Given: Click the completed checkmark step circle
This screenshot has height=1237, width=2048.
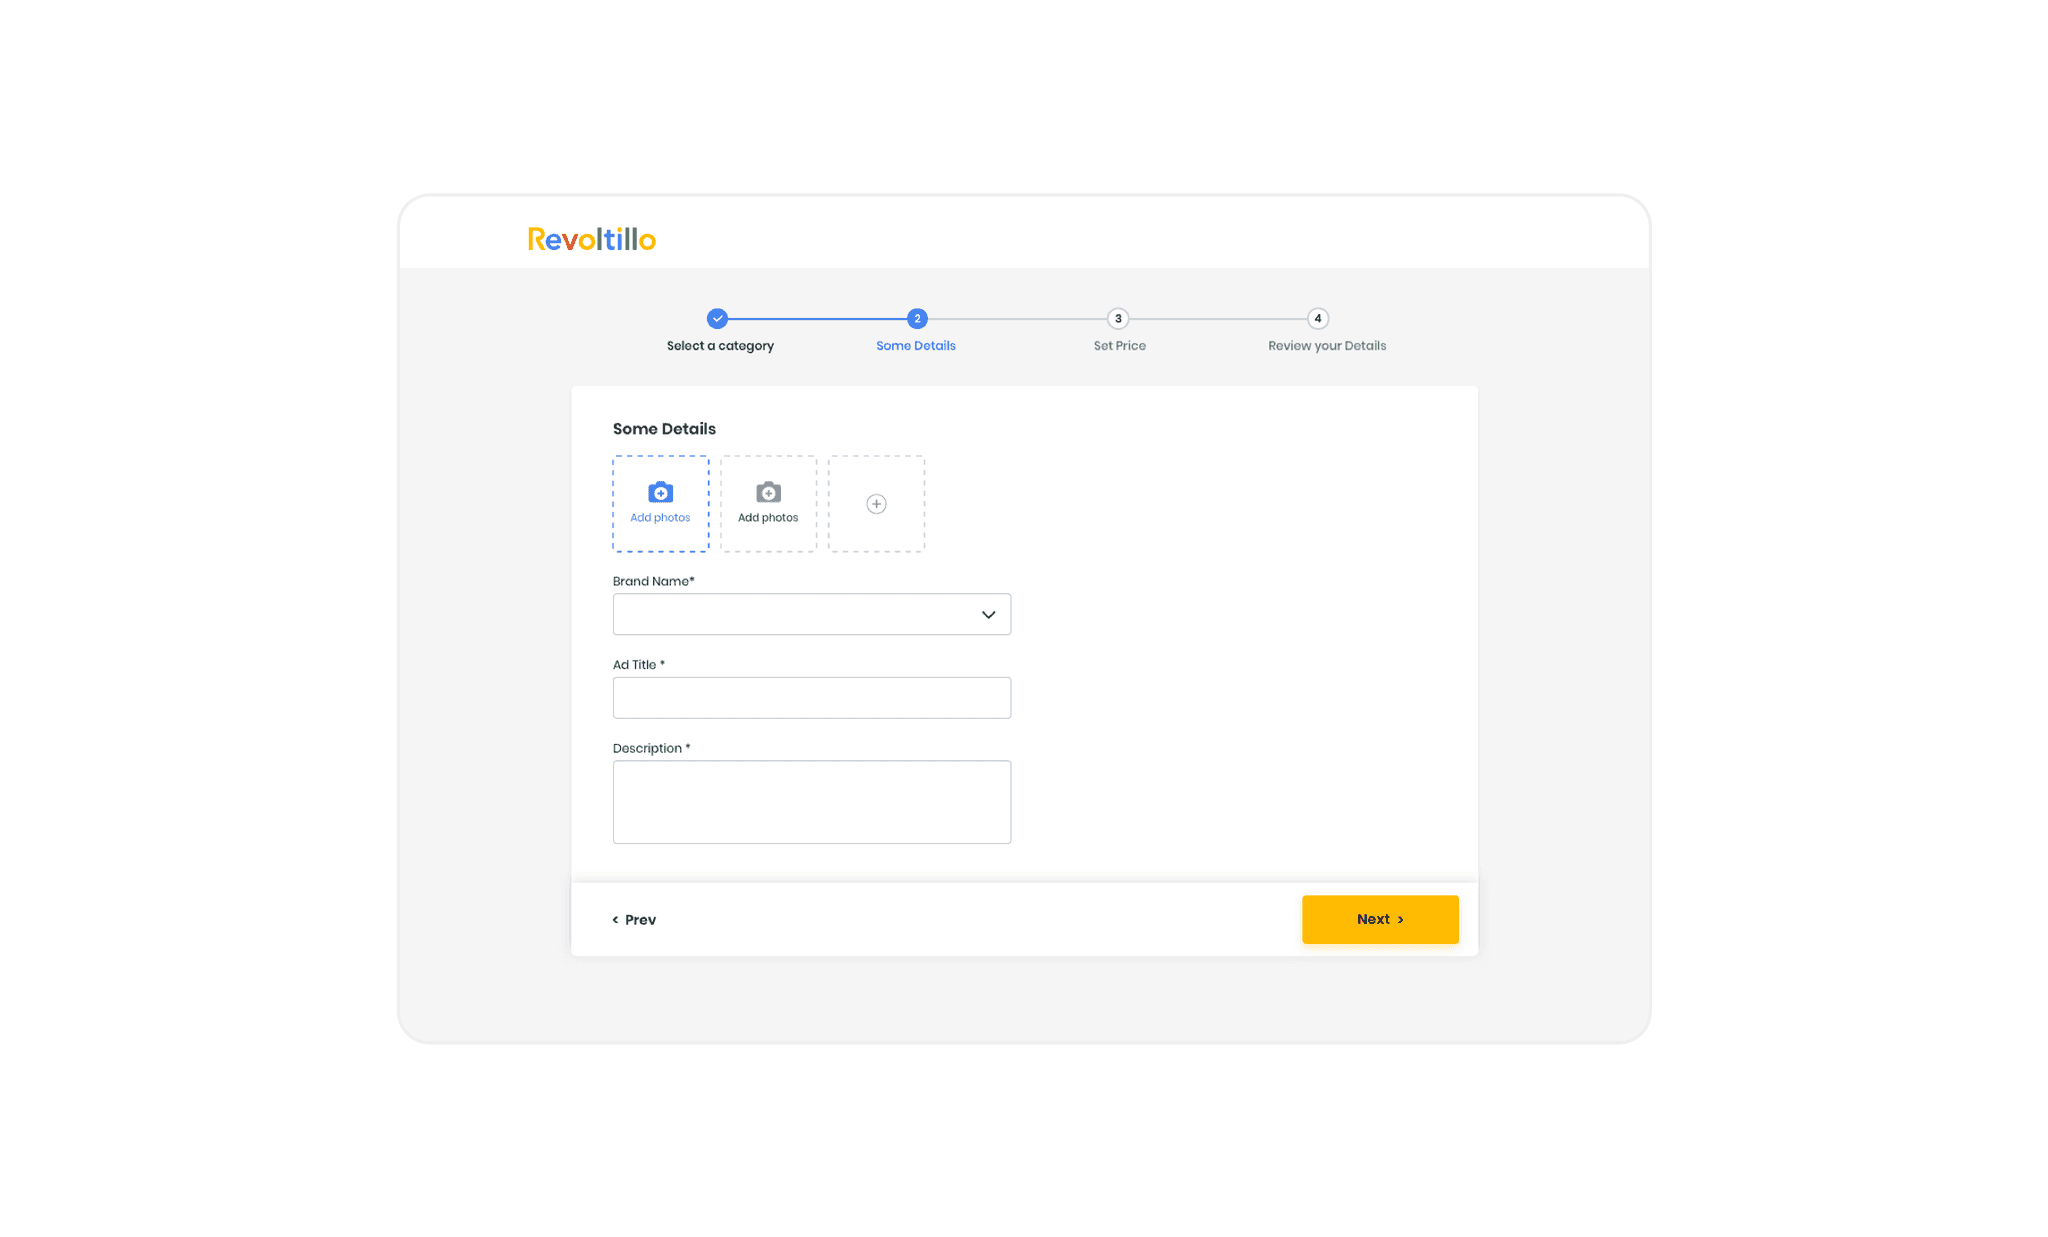Looking at the screenshot, I should pos(717,319).
